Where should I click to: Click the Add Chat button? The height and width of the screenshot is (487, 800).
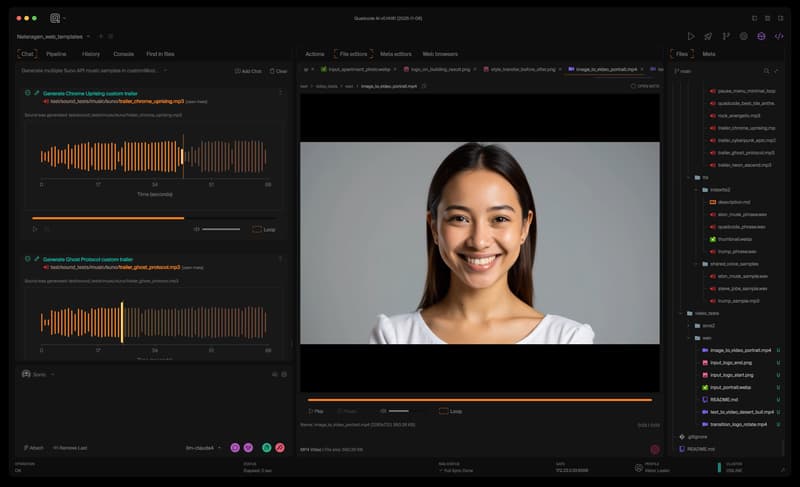coord(248,71)
